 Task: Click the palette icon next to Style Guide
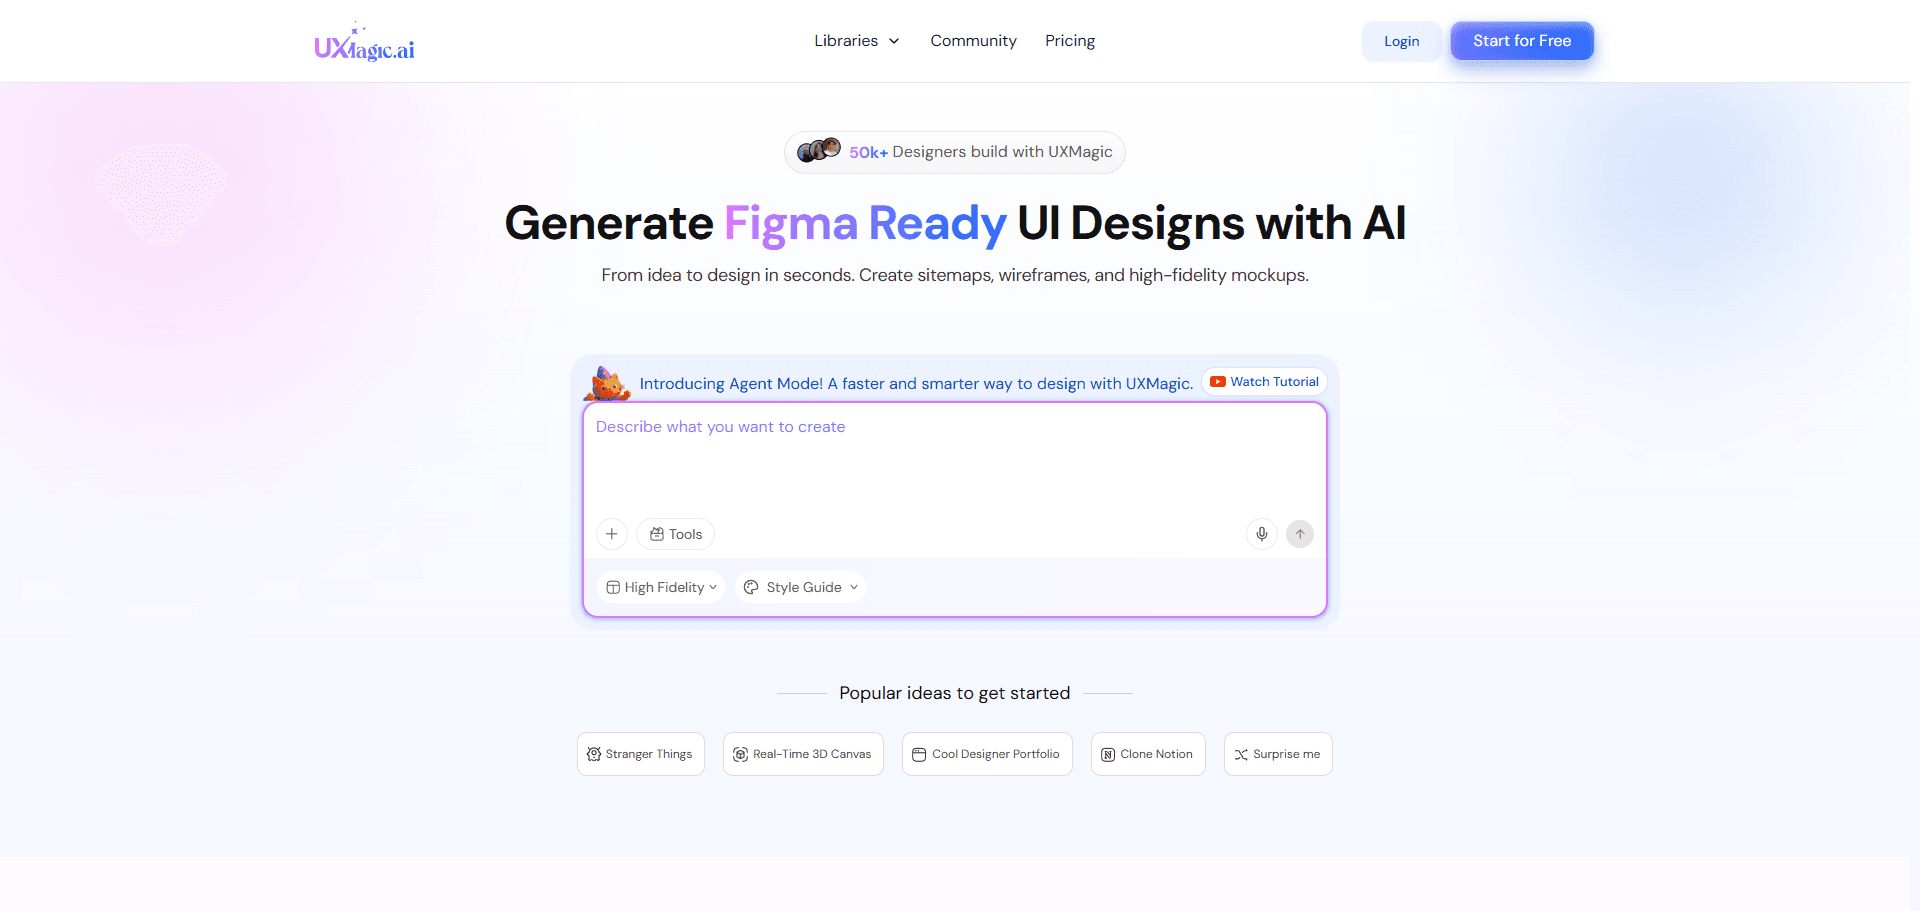pyautogui.click(x=751, y=587)
